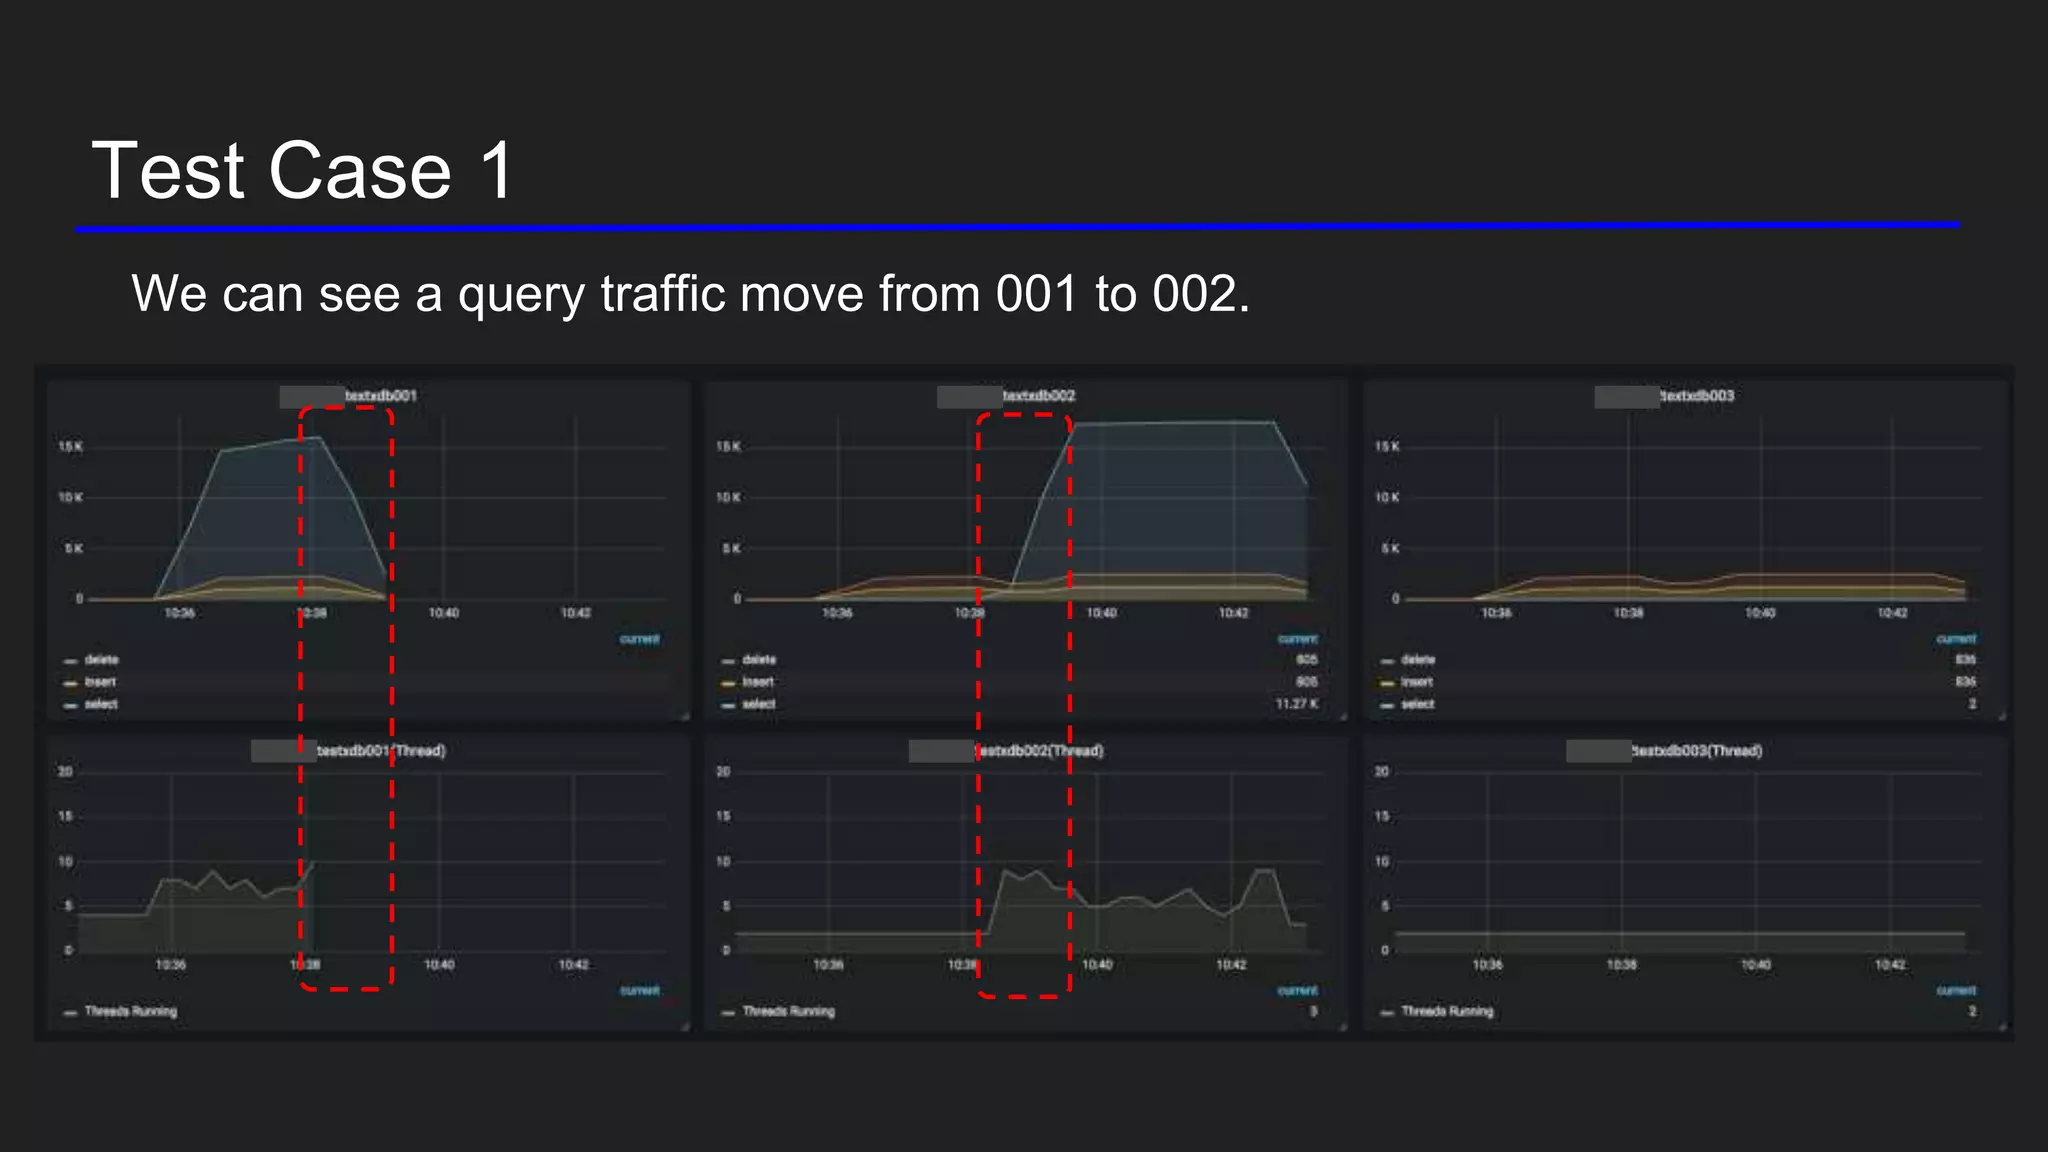Open the textxdb001 query panel title menu
The height and width of the screenshot is (1152, 2048).
click(380, 396)
